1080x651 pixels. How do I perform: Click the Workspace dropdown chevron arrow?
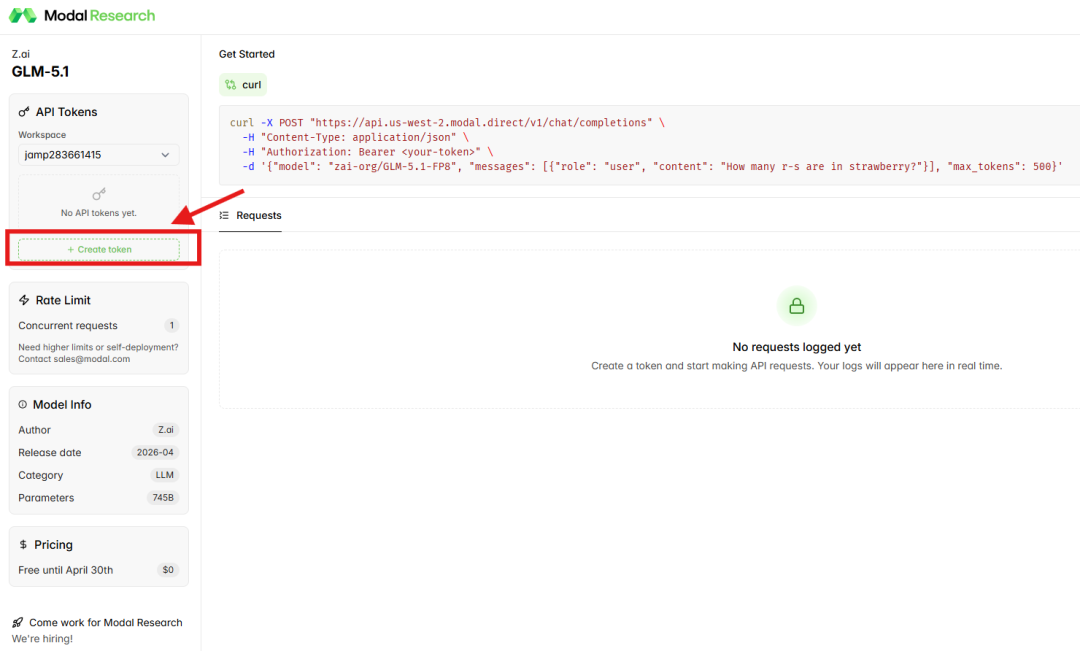click(x=165, y=155)
